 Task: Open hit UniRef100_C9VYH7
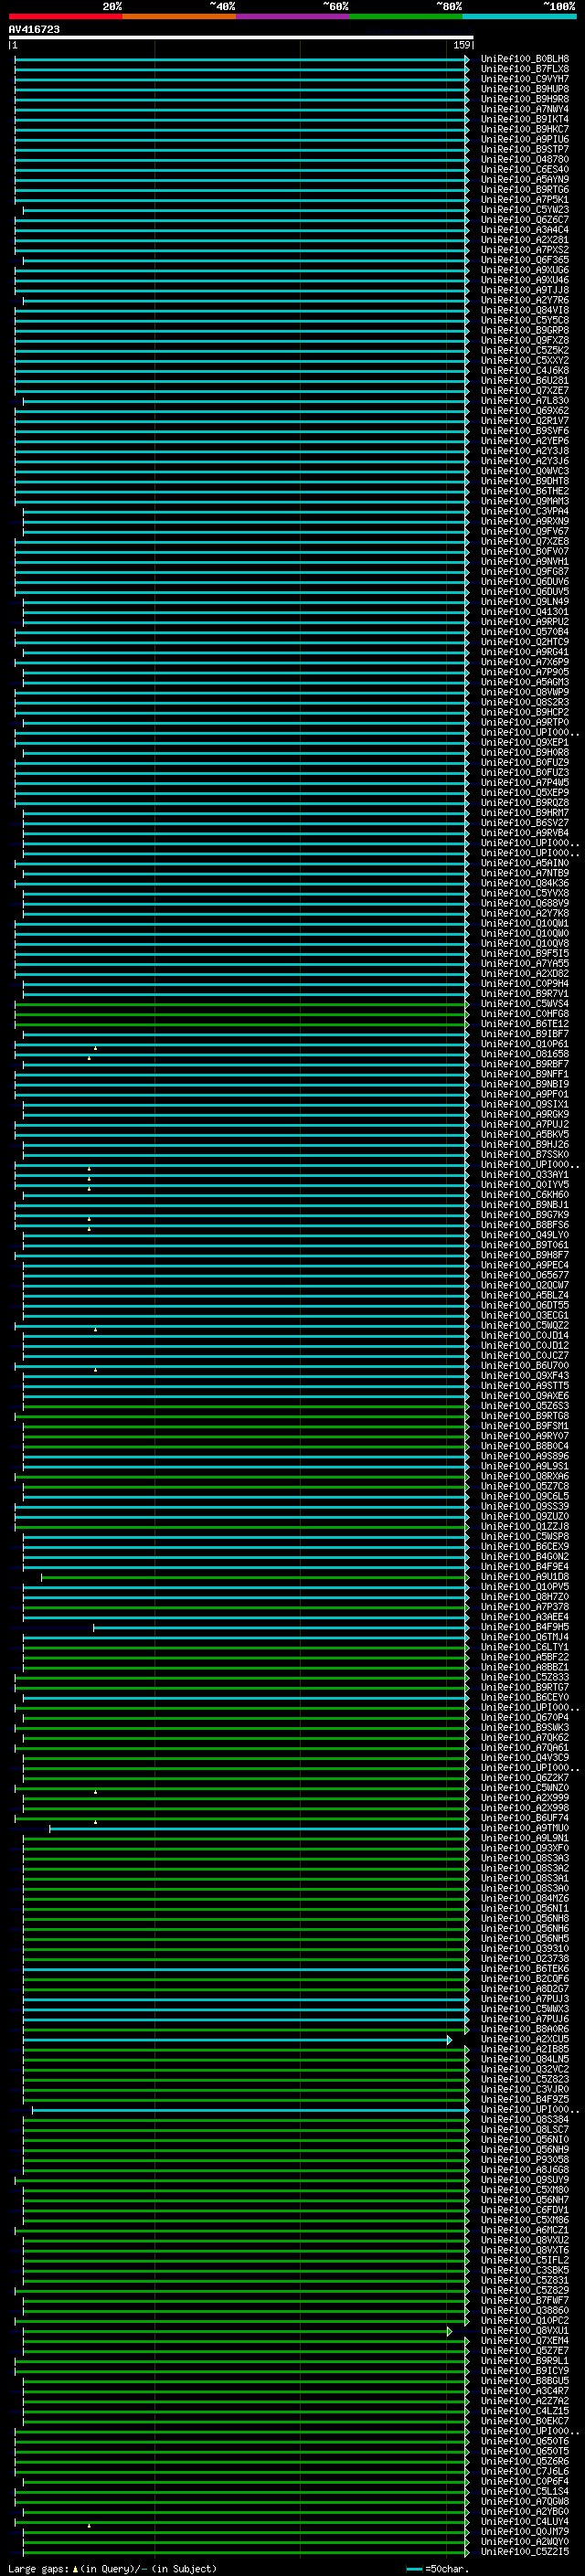point(525,79)
